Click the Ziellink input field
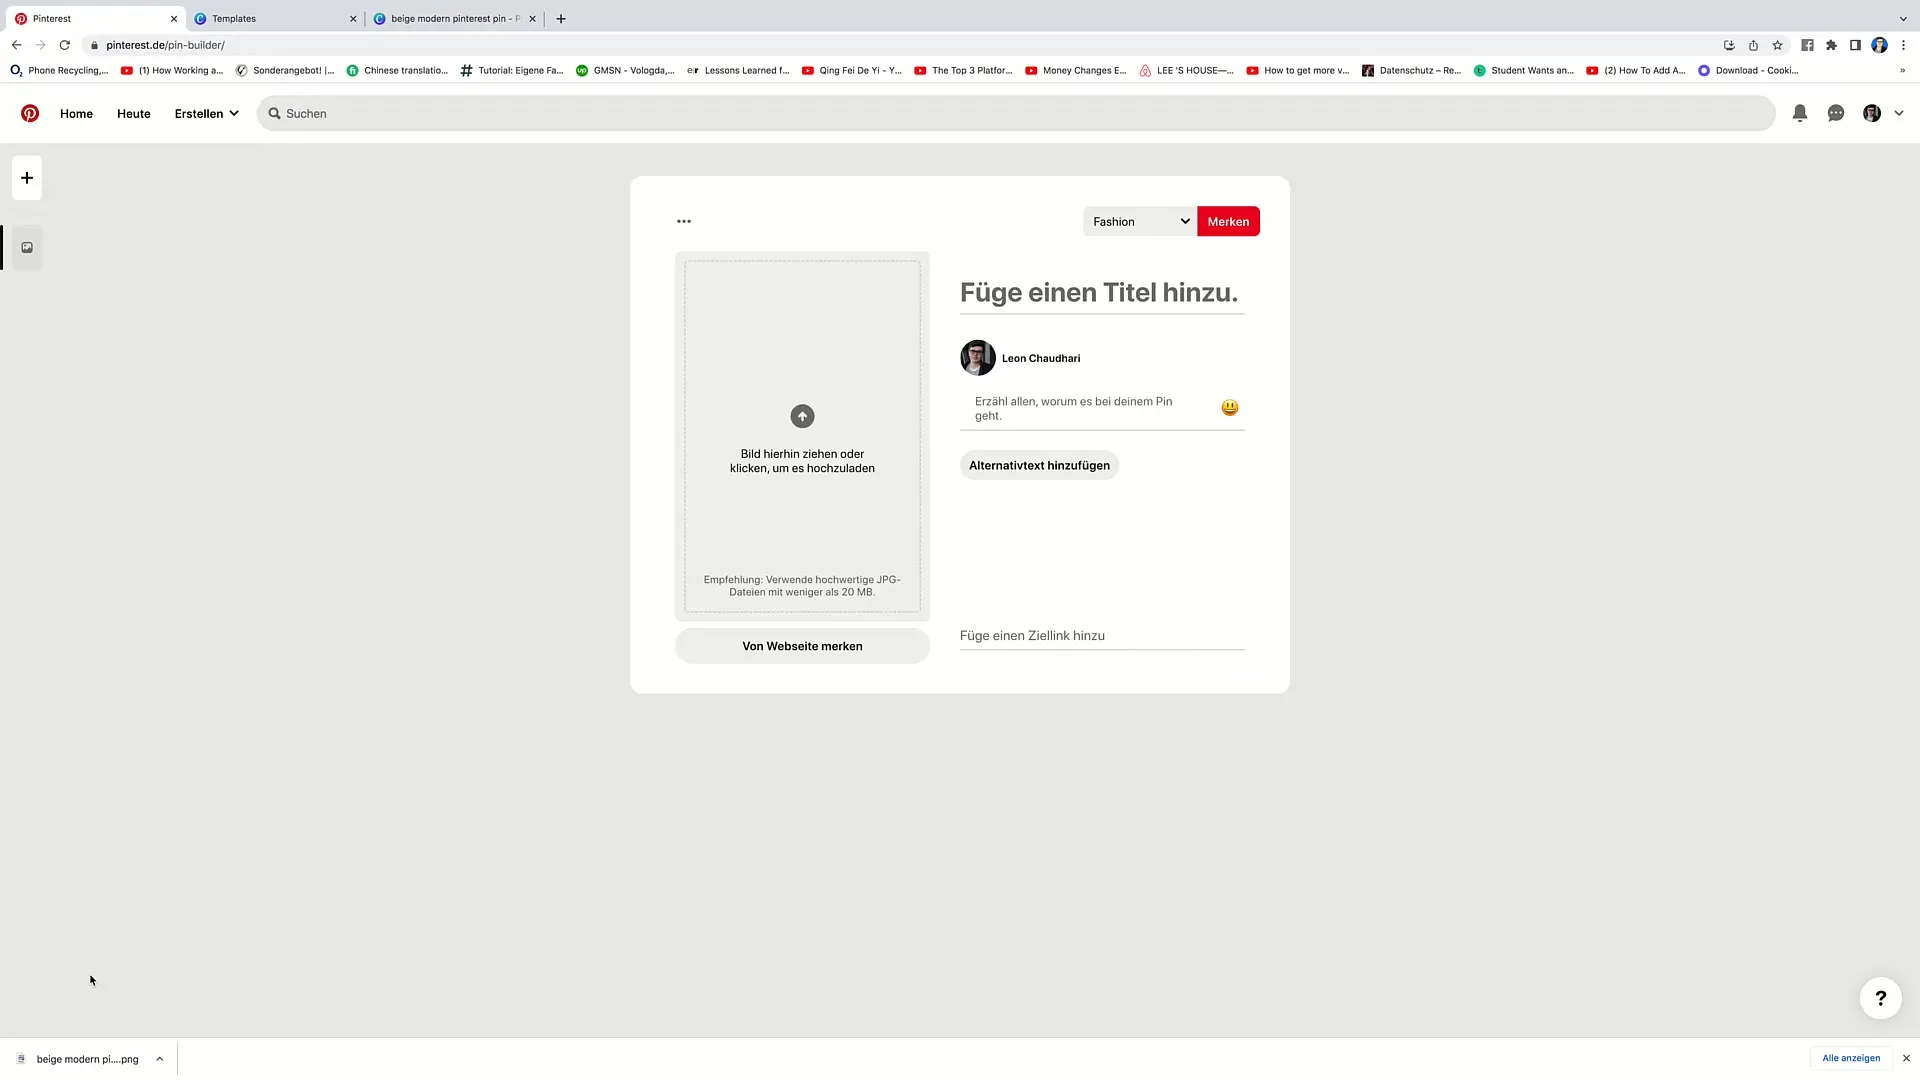This screenshot has width=1920, height=1080. [x=1102, y=636]
